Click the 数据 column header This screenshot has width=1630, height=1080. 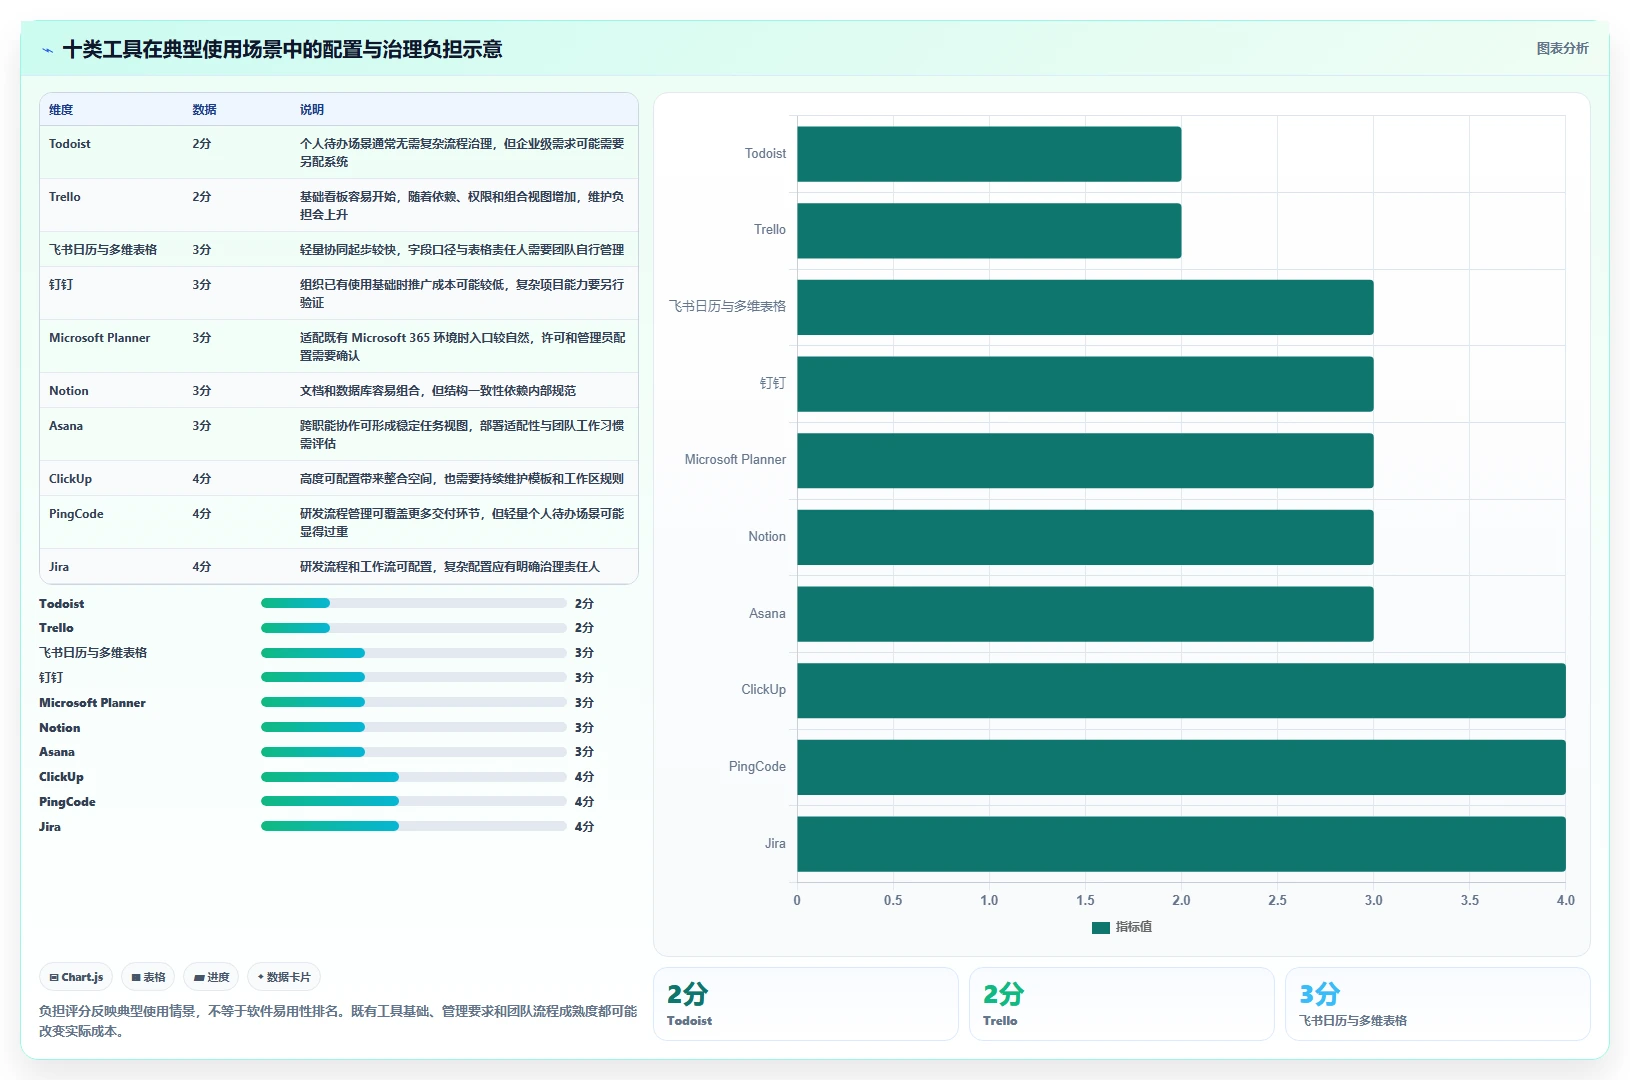[204, 110]
